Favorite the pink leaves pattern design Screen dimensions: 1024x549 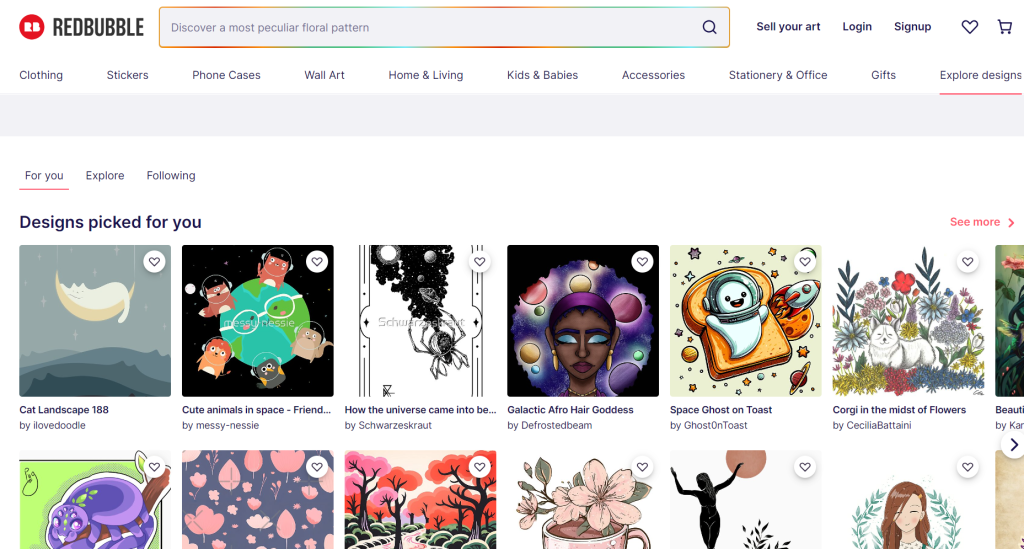317,467
